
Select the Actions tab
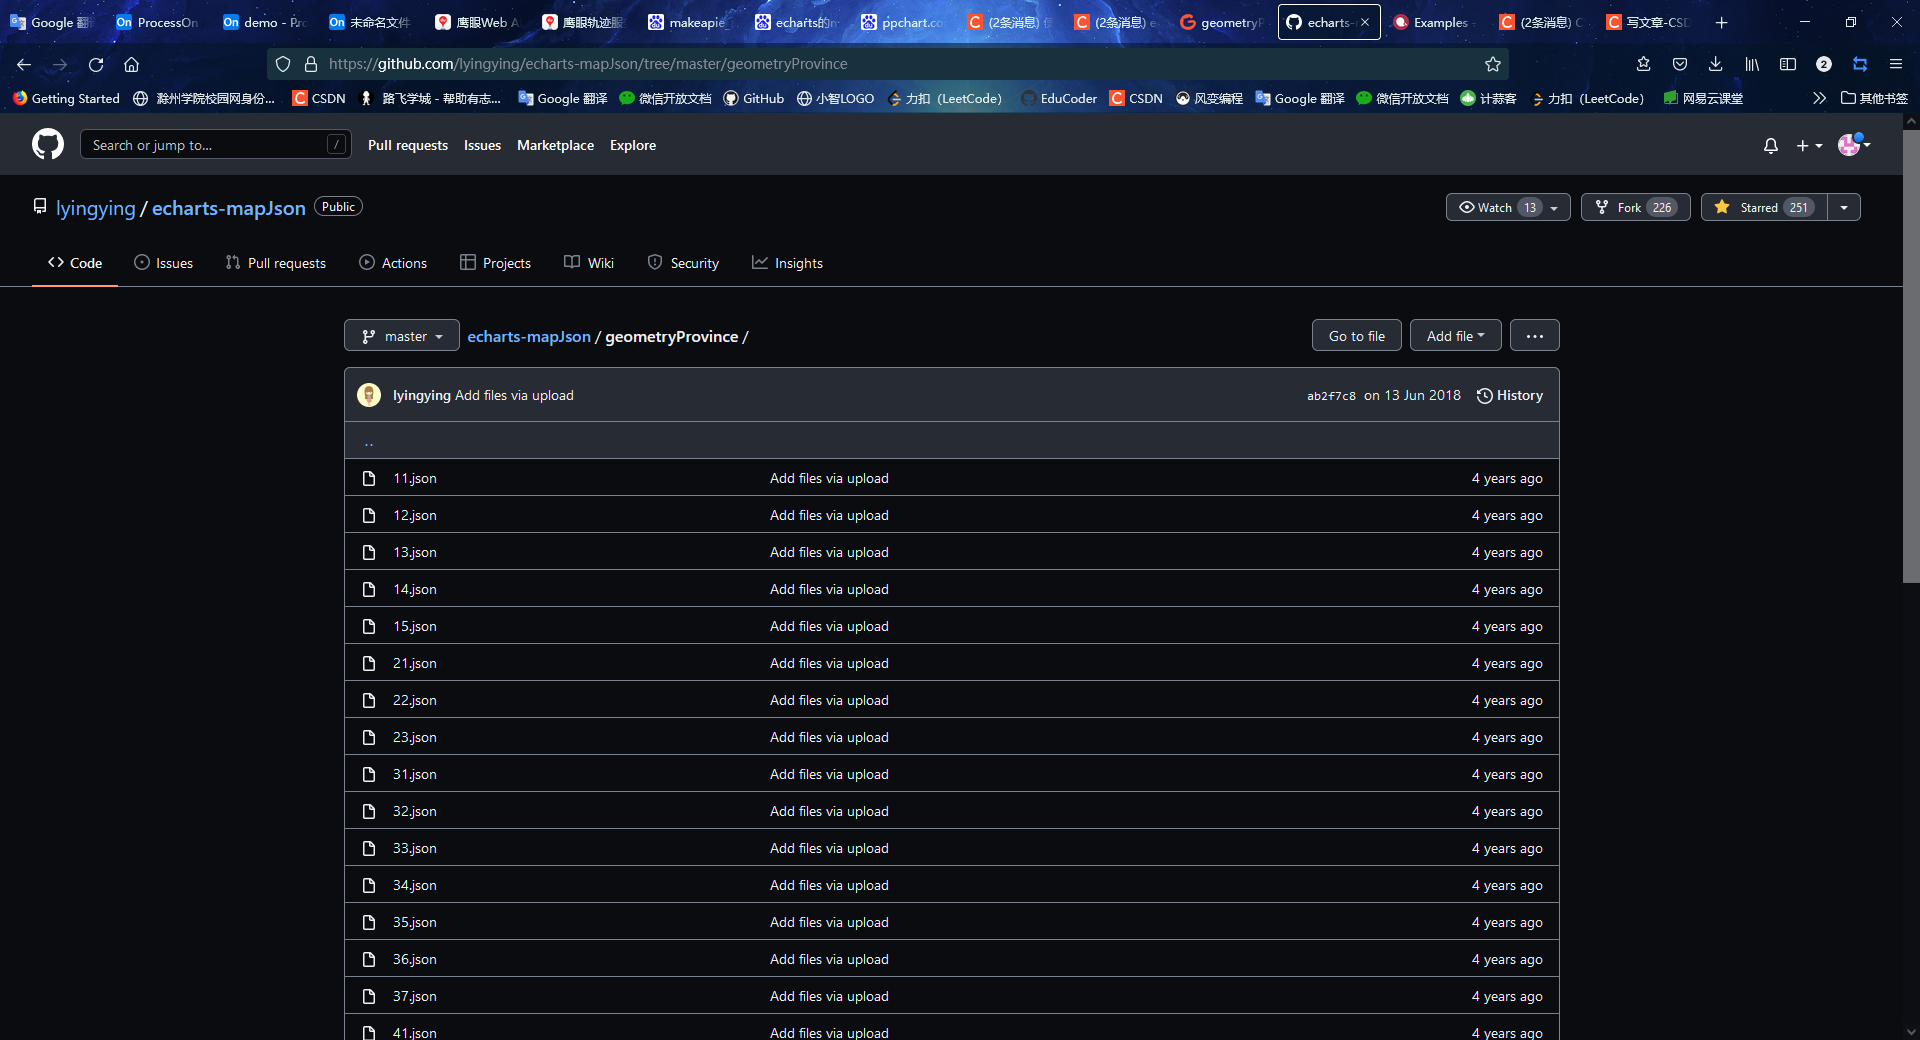[x=393, y=263]
